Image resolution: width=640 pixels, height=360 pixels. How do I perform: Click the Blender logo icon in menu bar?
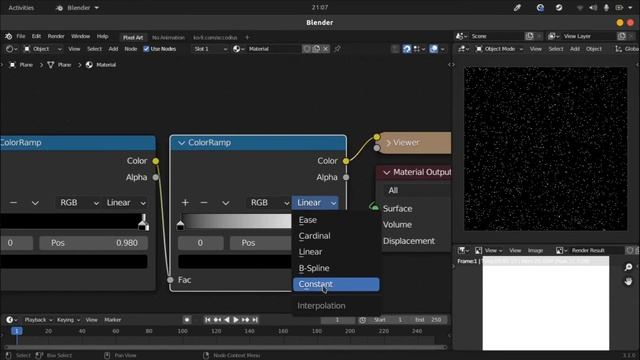pos(8,36)
